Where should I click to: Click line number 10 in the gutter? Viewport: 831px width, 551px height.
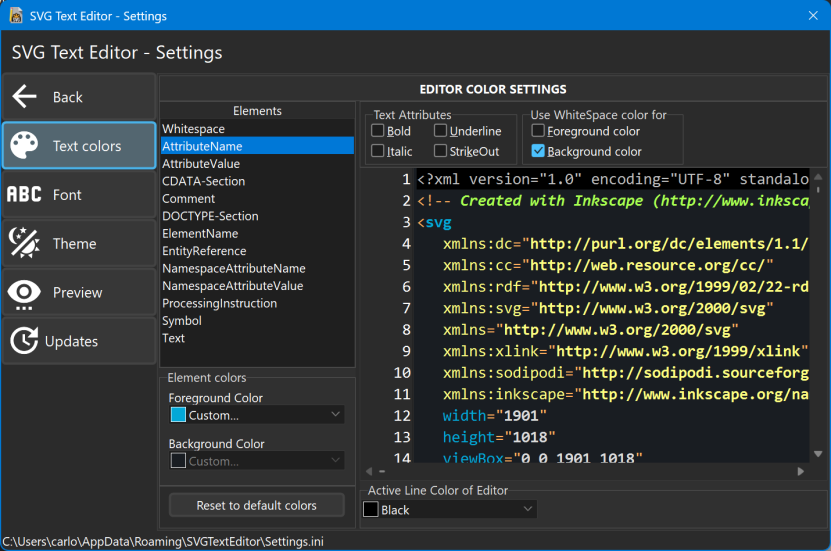402,373
